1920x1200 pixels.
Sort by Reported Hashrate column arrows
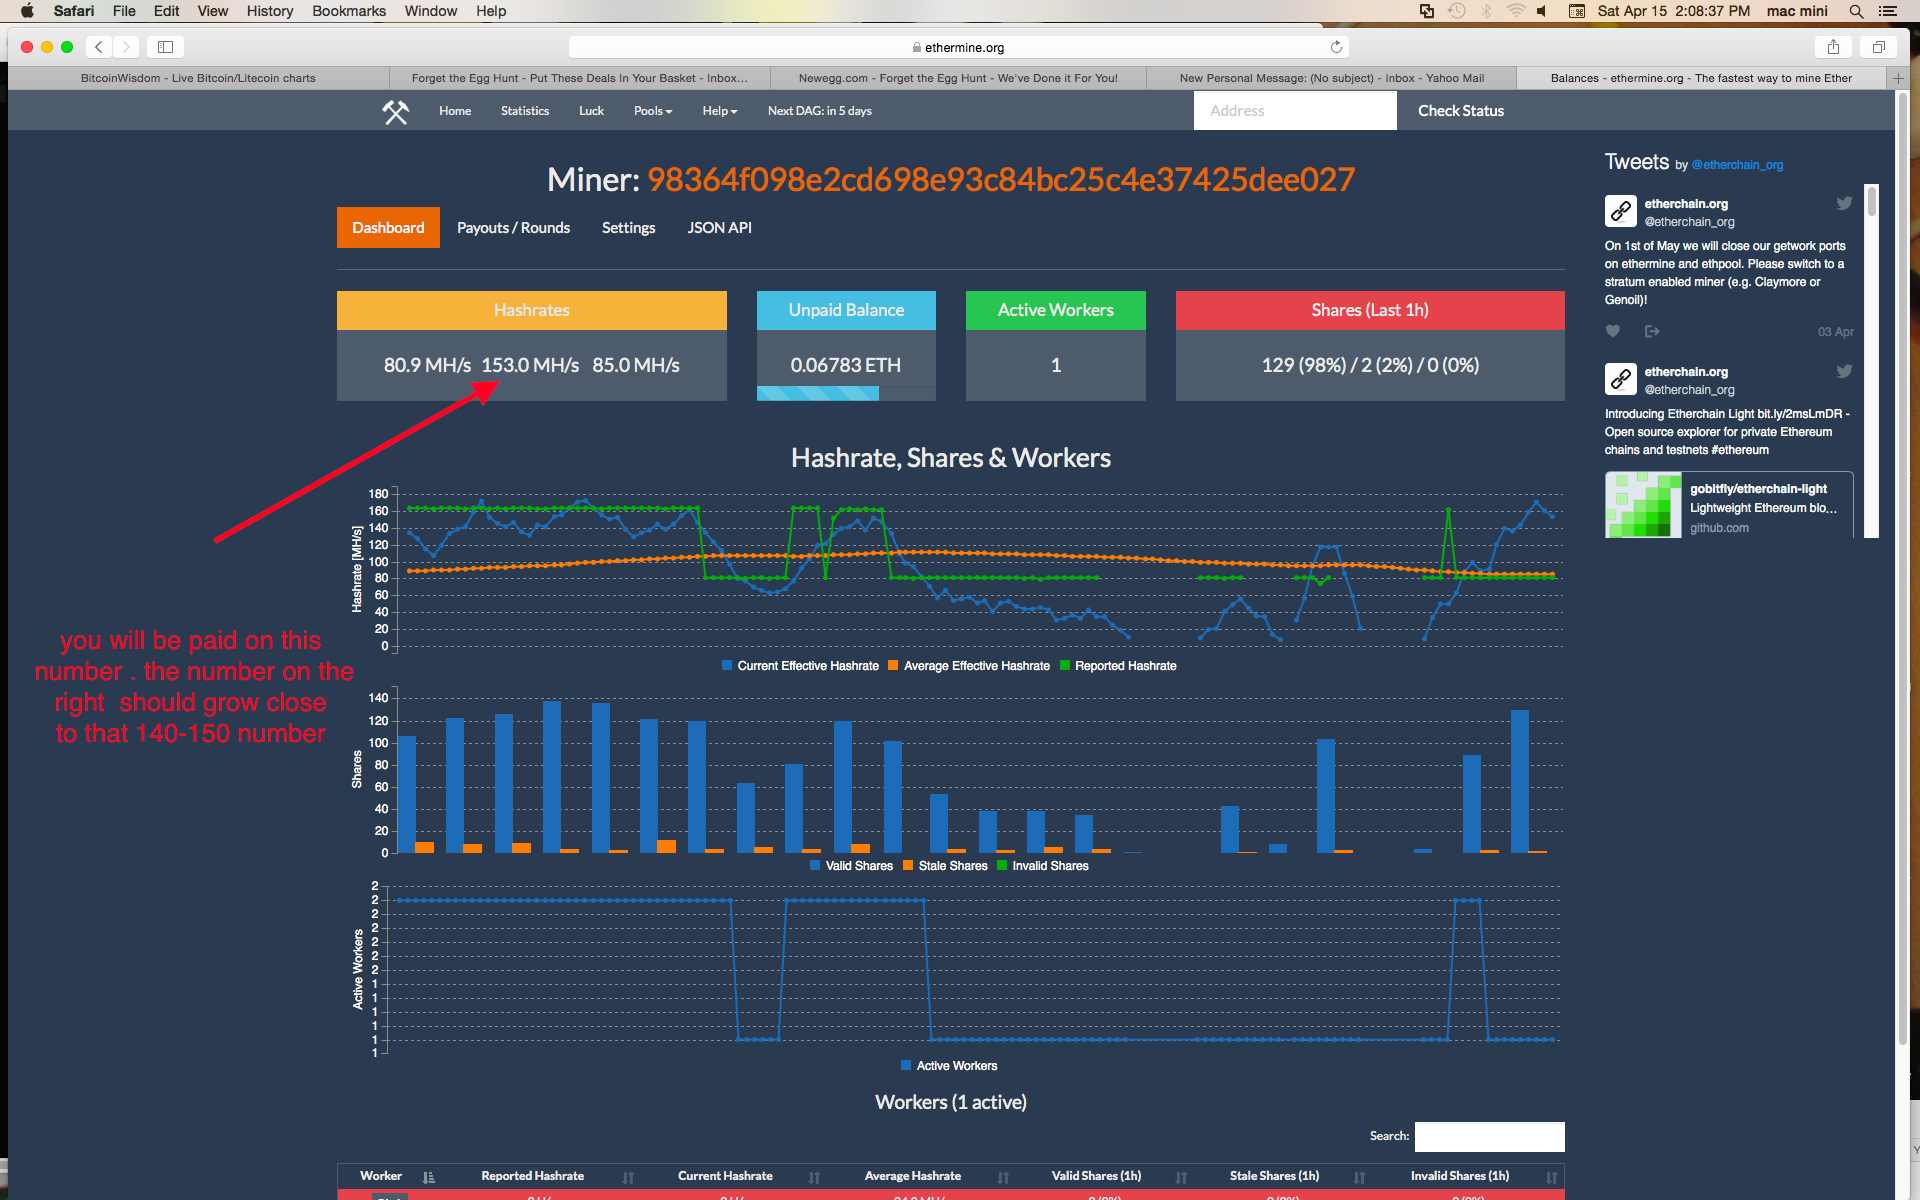coord(628,1177)
